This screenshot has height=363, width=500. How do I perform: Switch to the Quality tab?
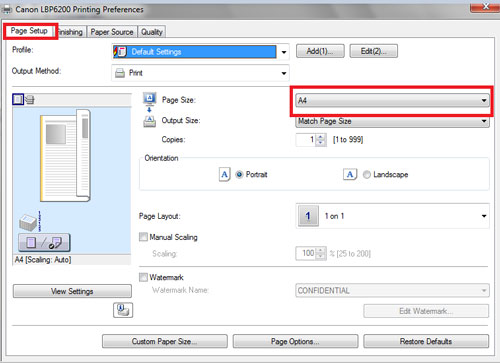click(152, 32)
